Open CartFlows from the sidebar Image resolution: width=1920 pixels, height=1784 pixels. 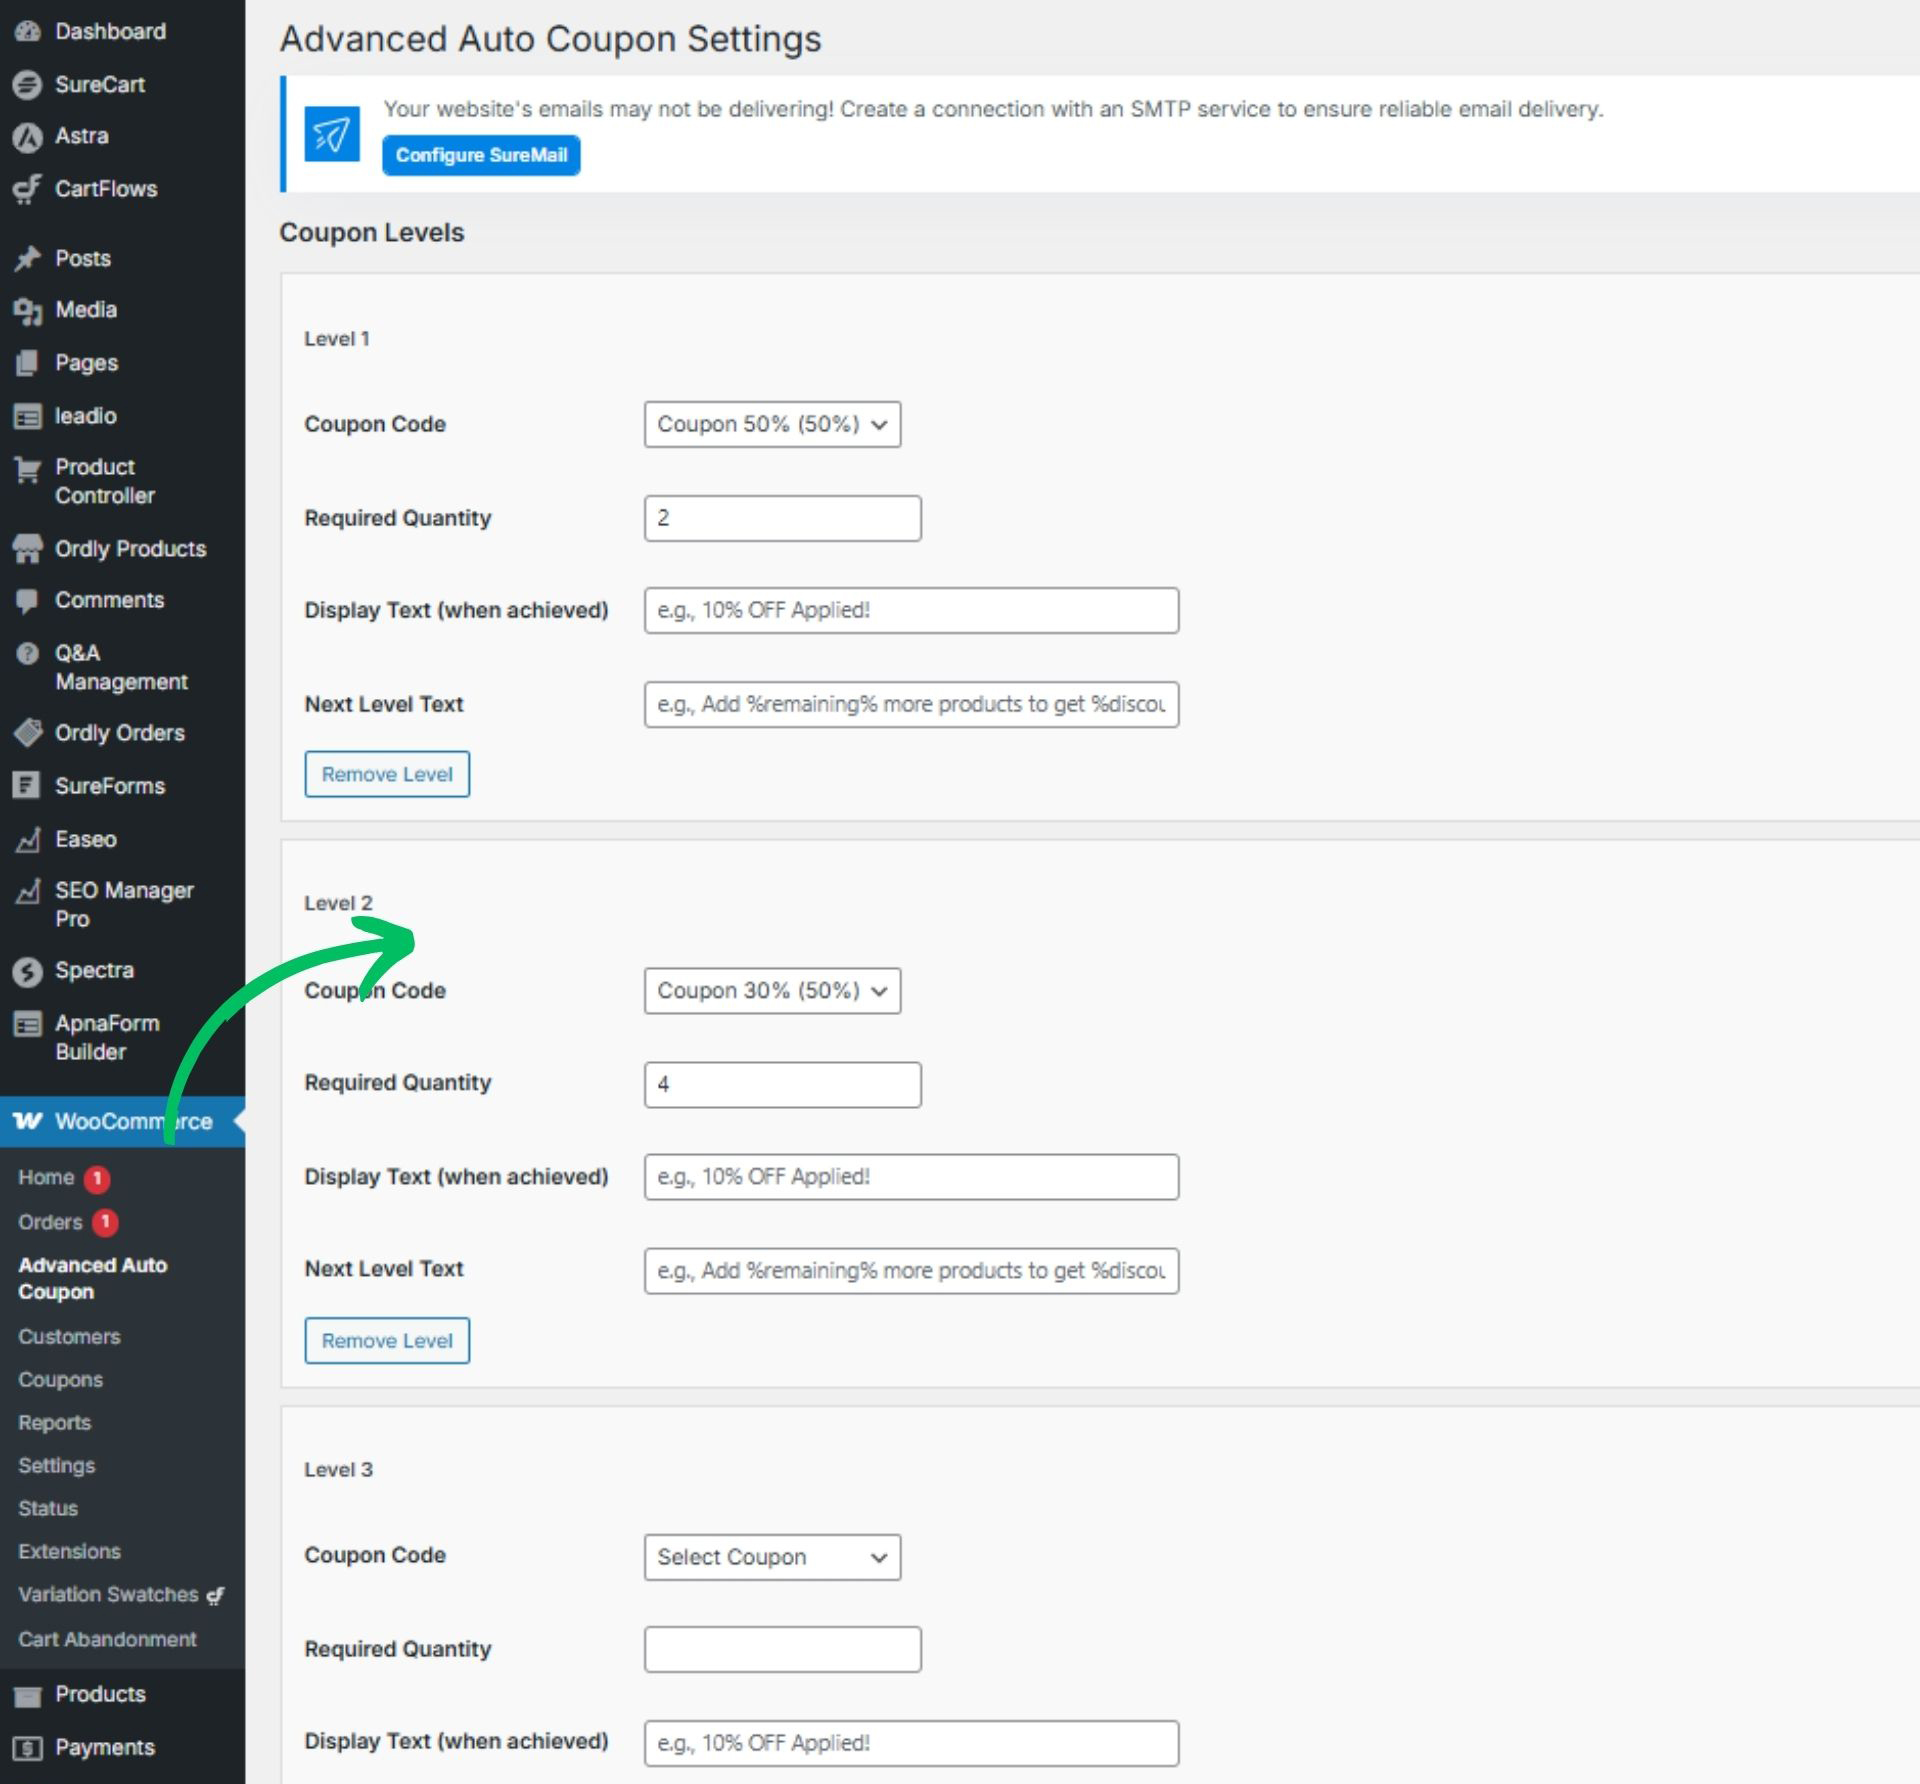click(x=28, y=188)
